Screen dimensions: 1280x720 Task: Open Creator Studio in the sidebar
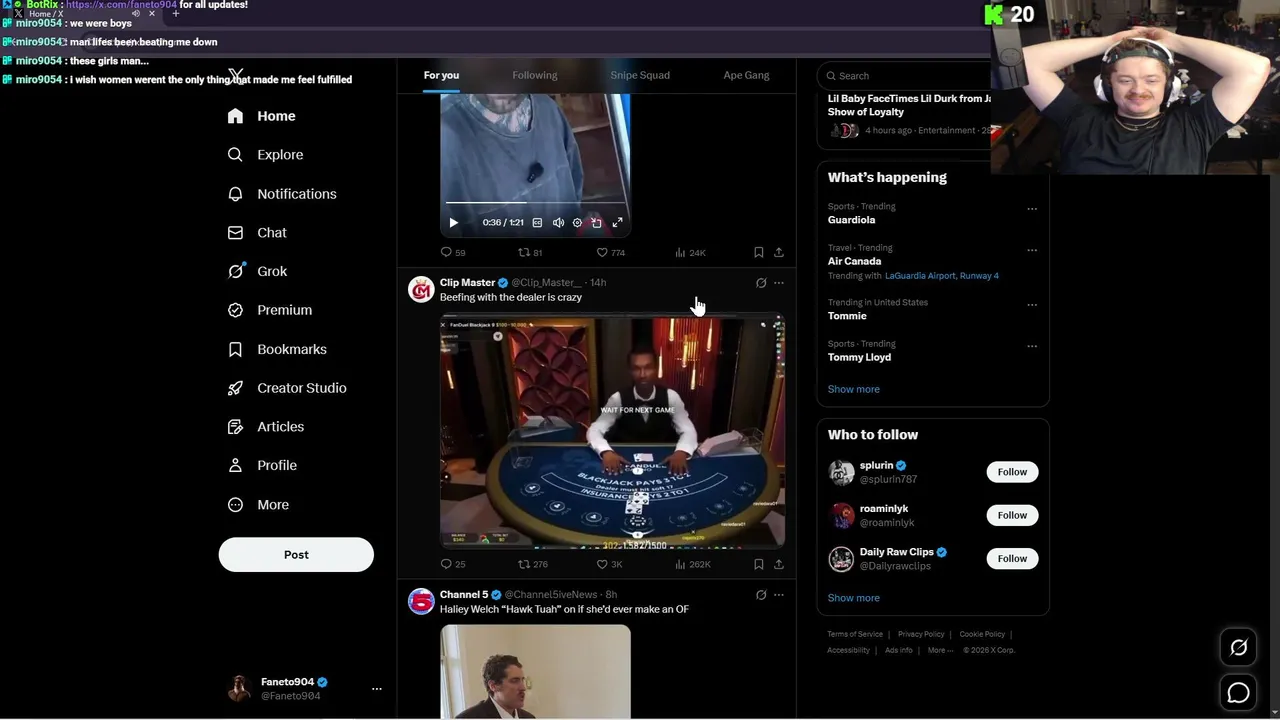(286, 388)
